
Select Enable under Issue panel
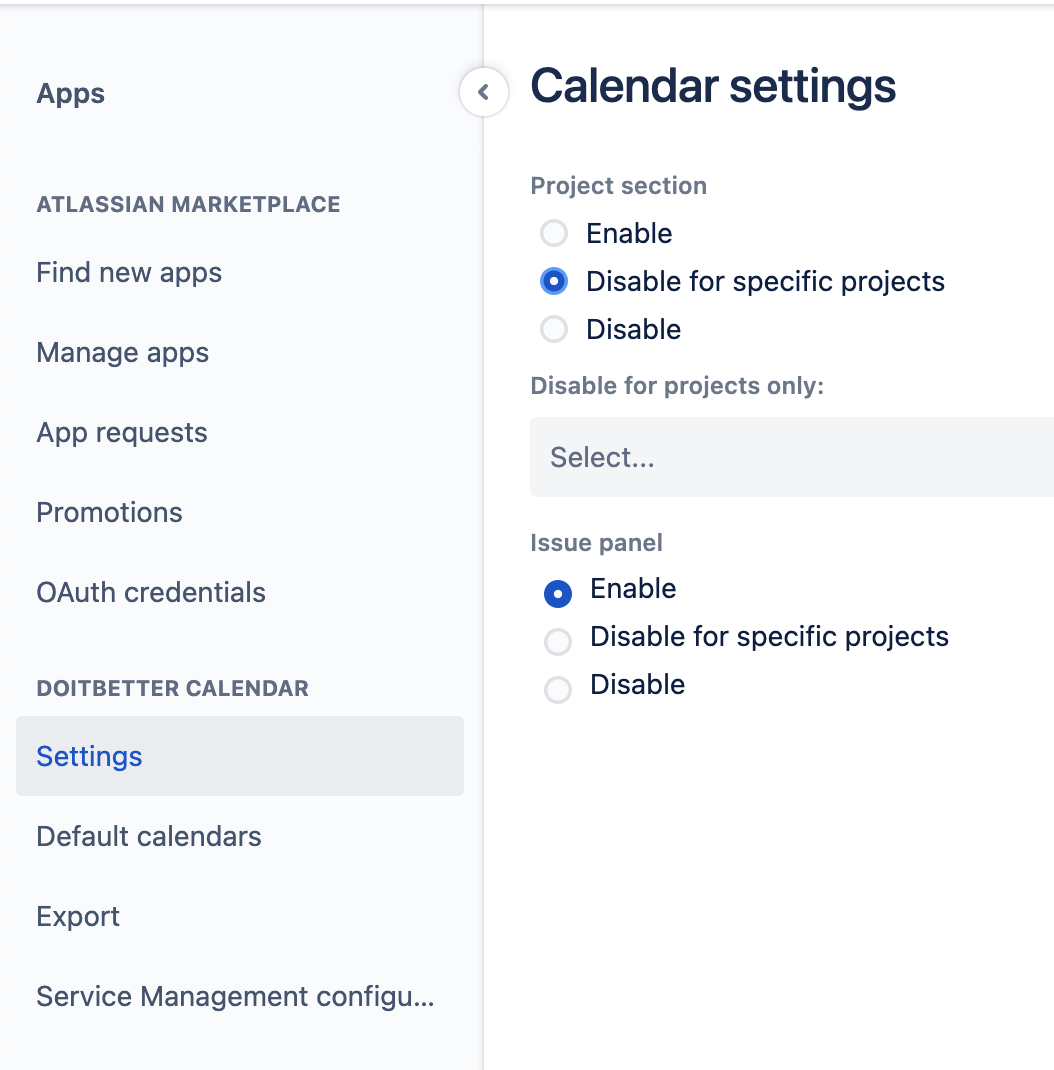[558, 594]
